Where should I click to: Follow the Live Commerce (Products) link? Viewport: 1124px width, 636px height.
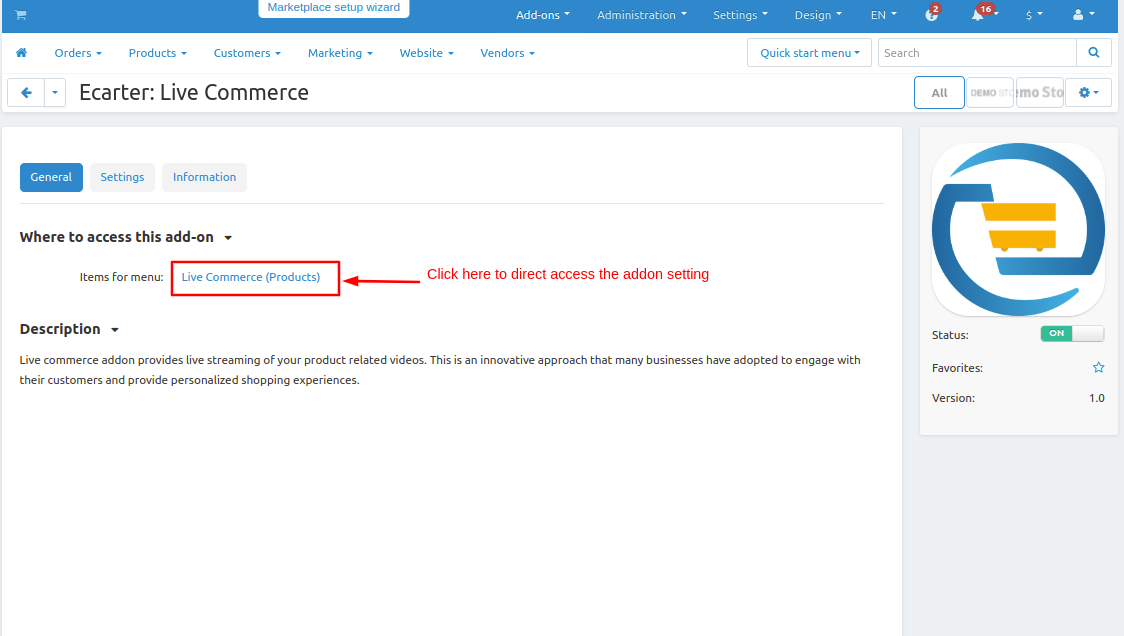(x=251, y=277)
